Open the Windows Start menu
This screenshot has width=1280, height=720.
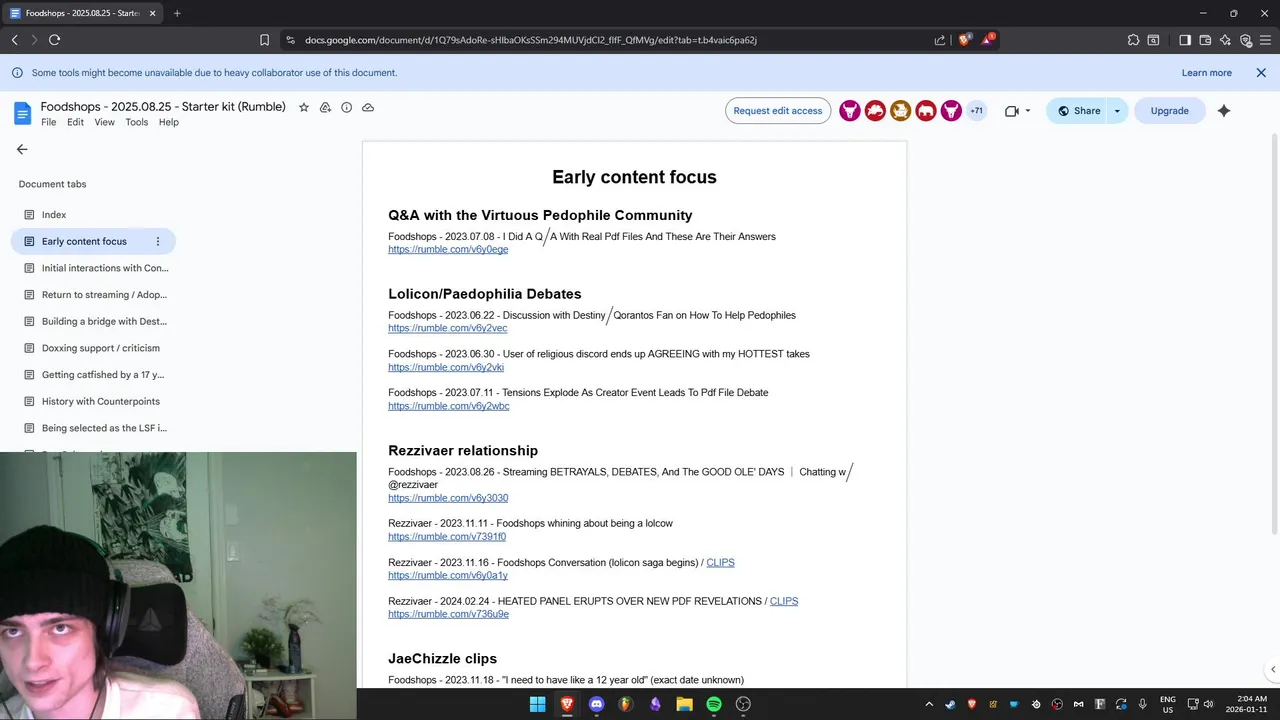click(538, 704)
